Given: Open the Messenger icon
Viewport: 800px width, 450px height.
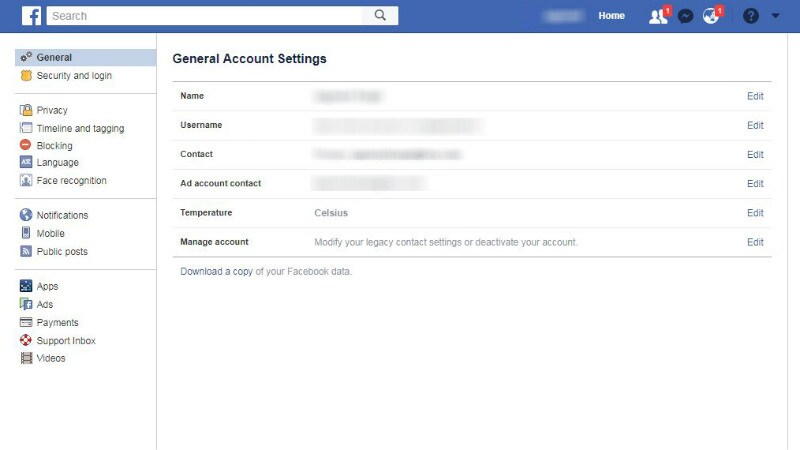Looking at the screenshot, I should point(685,16).
